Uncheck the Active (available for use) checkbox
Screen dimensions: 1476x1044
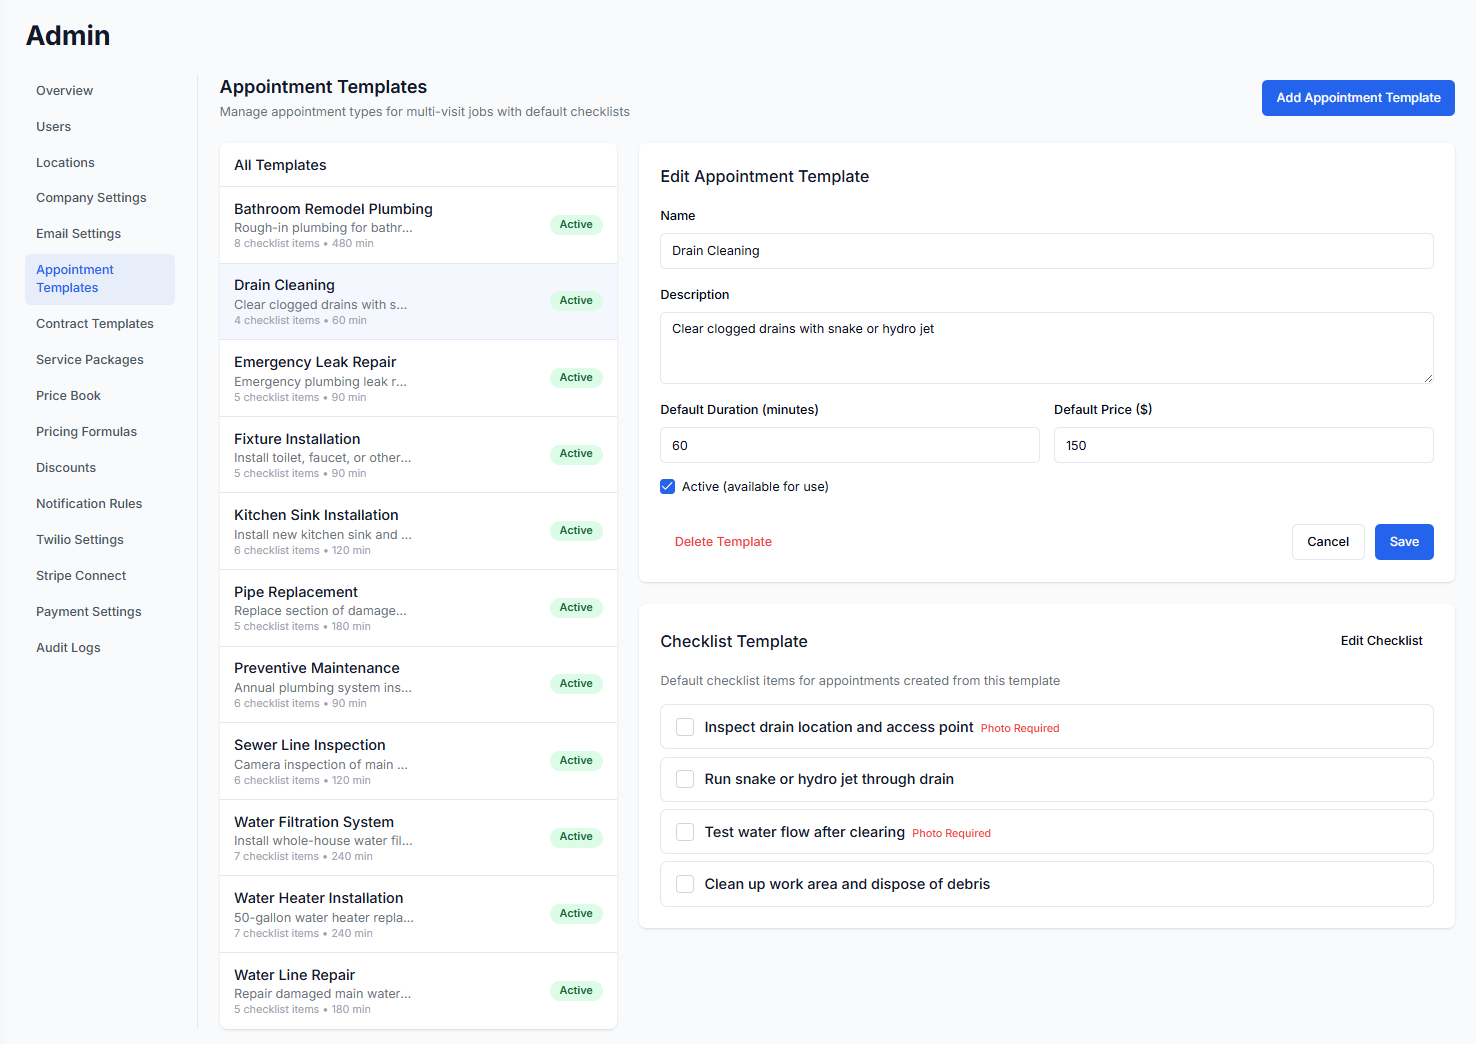coord(668,487)
